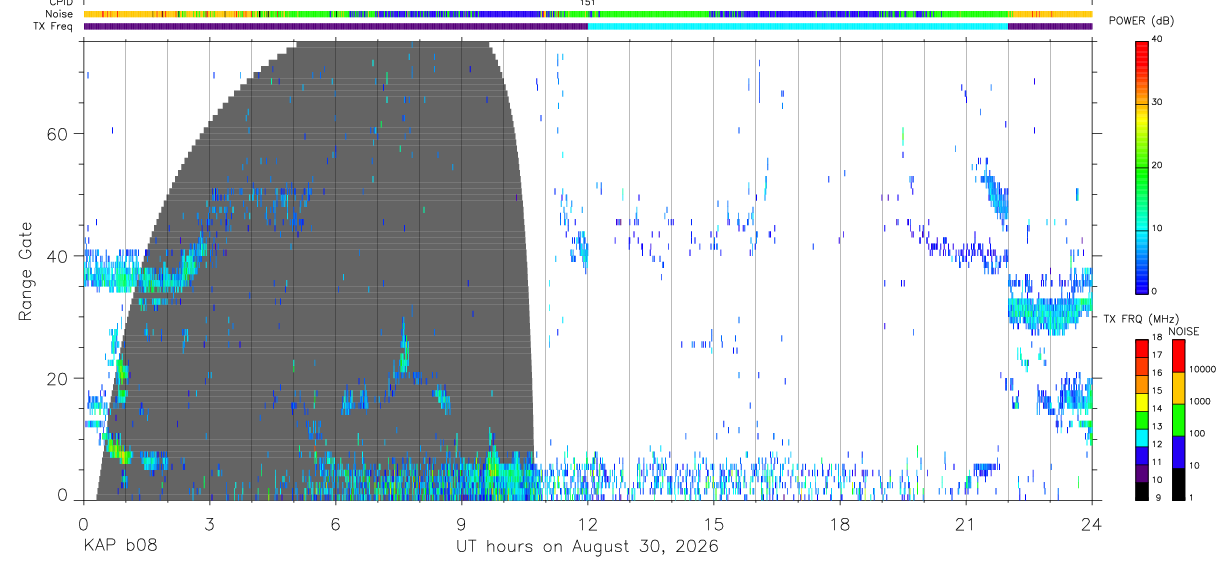1228x567 pixels.
Task: Click the KAP b08 label
Action: [120, 547]
